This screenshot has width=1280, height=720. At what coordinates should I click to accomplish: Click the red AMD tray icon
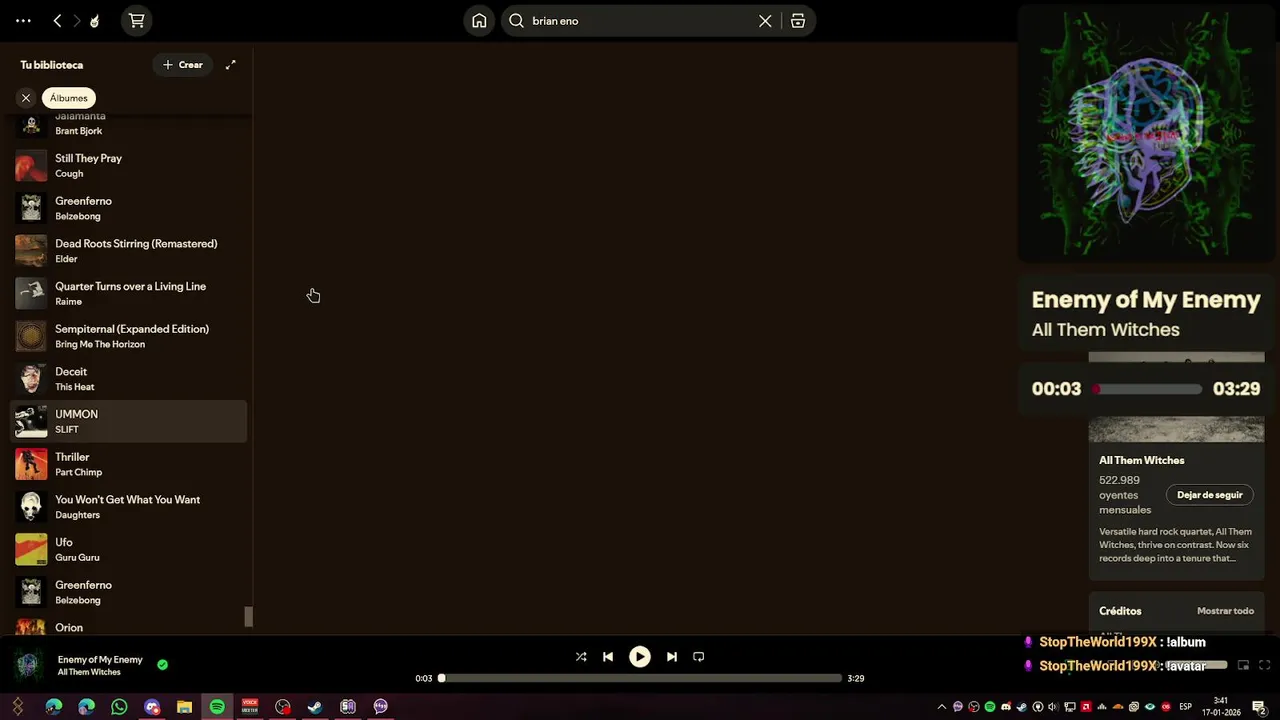coord(1085,707)
